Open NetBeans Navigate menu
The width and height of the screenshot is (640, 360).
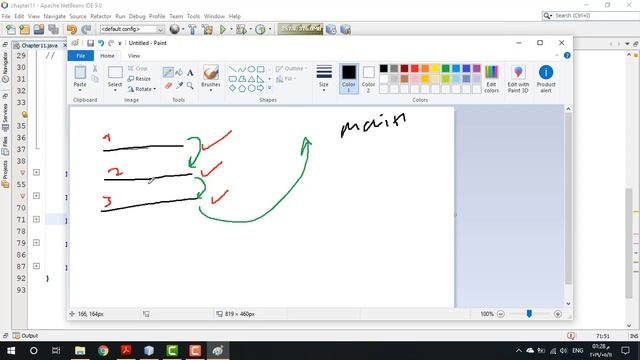(55, 16)
